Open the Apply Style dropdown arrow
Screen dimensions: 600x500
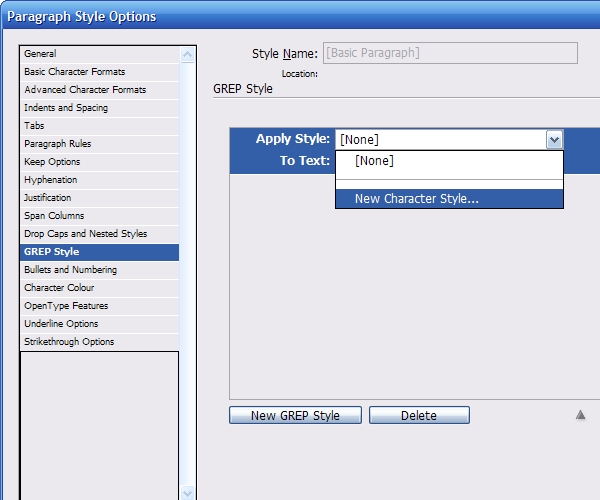[554, 140]
